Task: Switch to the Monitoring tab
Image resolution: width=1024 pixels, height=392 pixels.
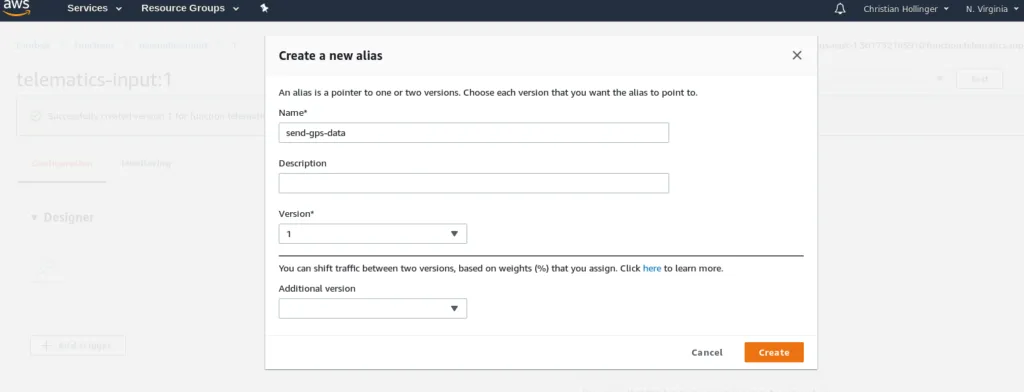Action: pos(146,163)
